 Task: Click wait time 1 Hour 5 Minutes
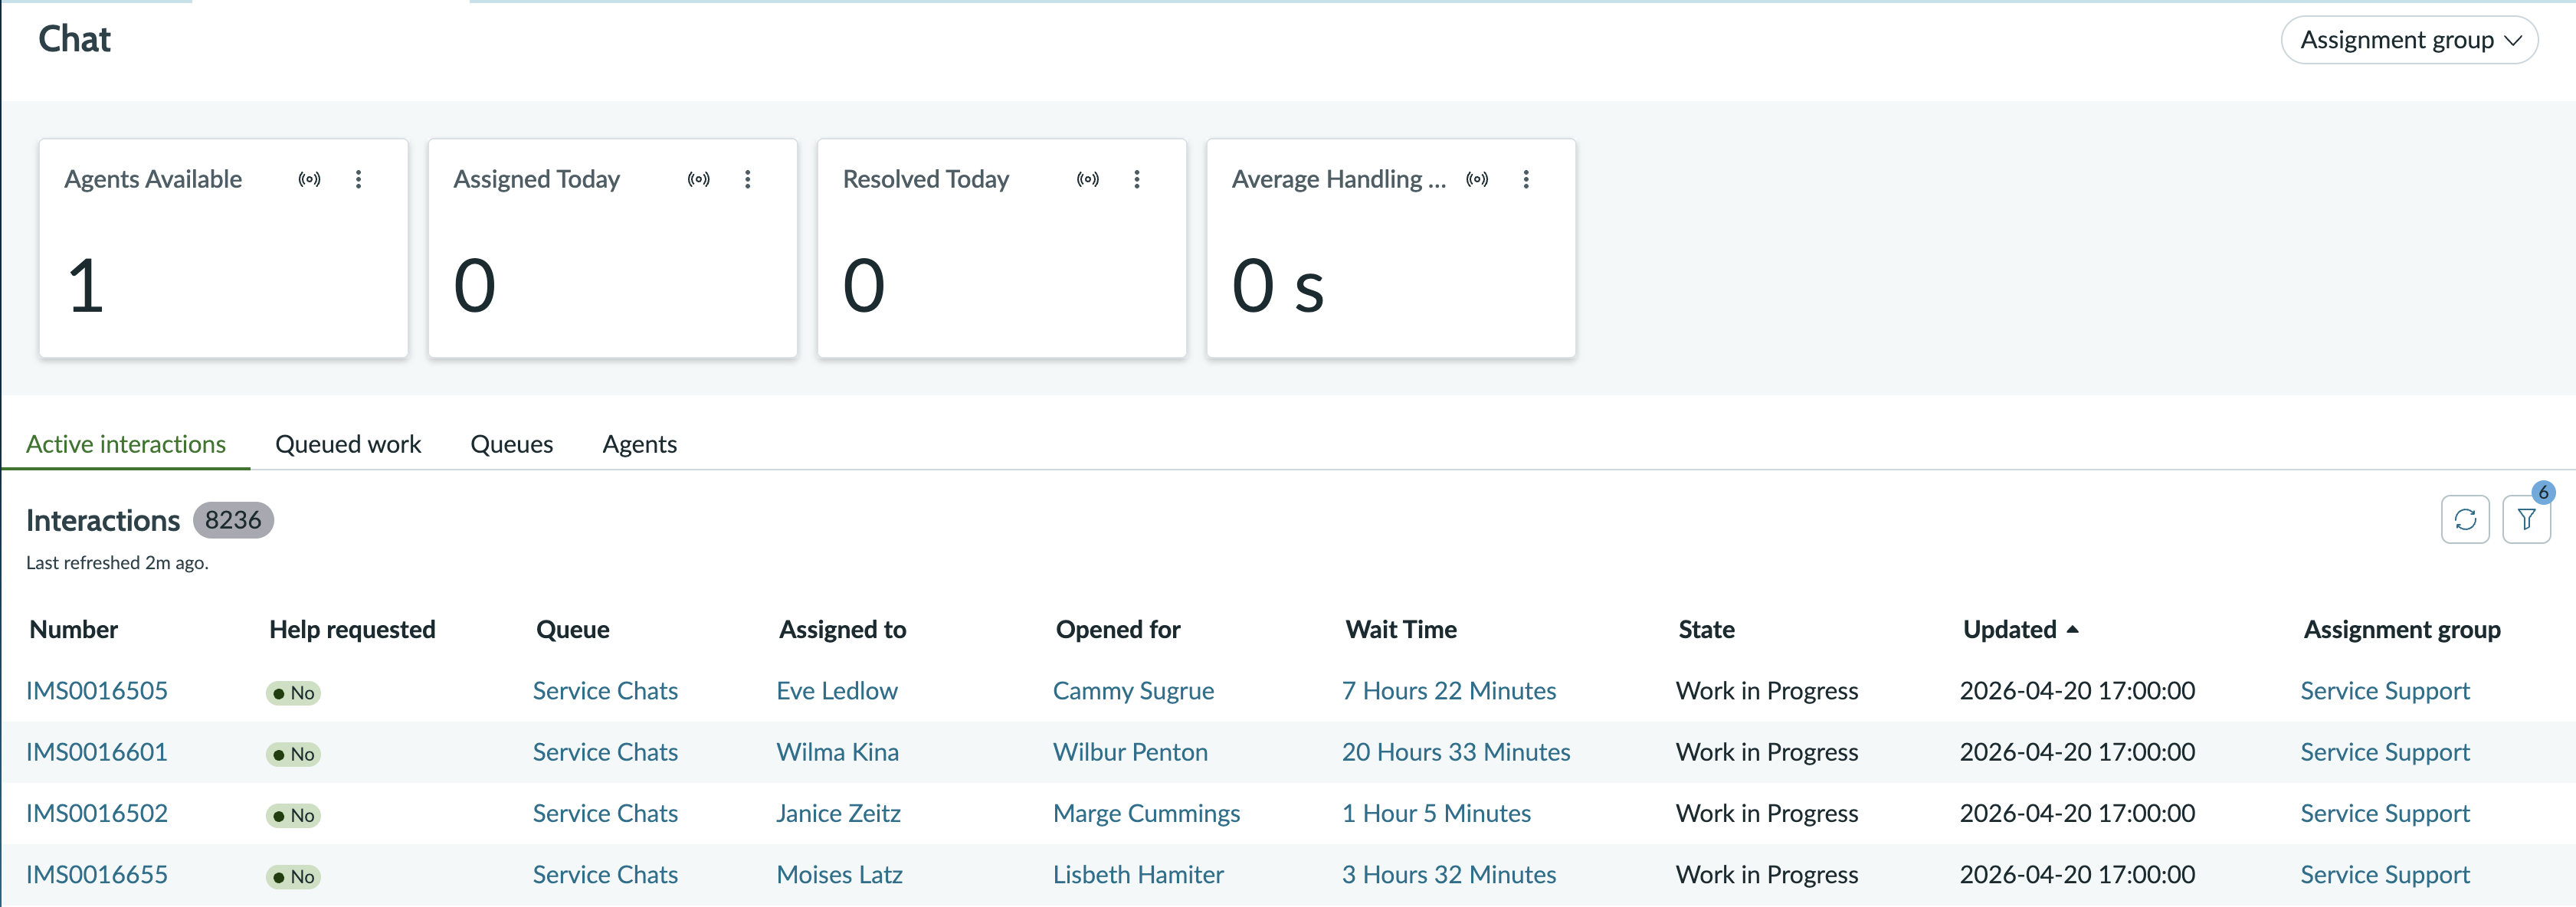(1437, 813)
